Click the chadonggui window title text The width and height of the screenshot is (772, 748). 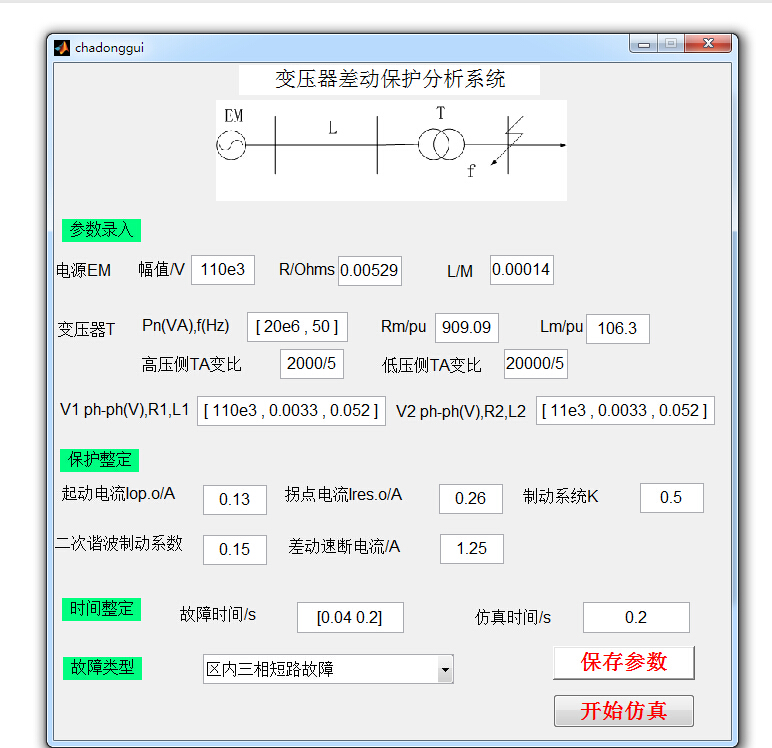(109, 48)
